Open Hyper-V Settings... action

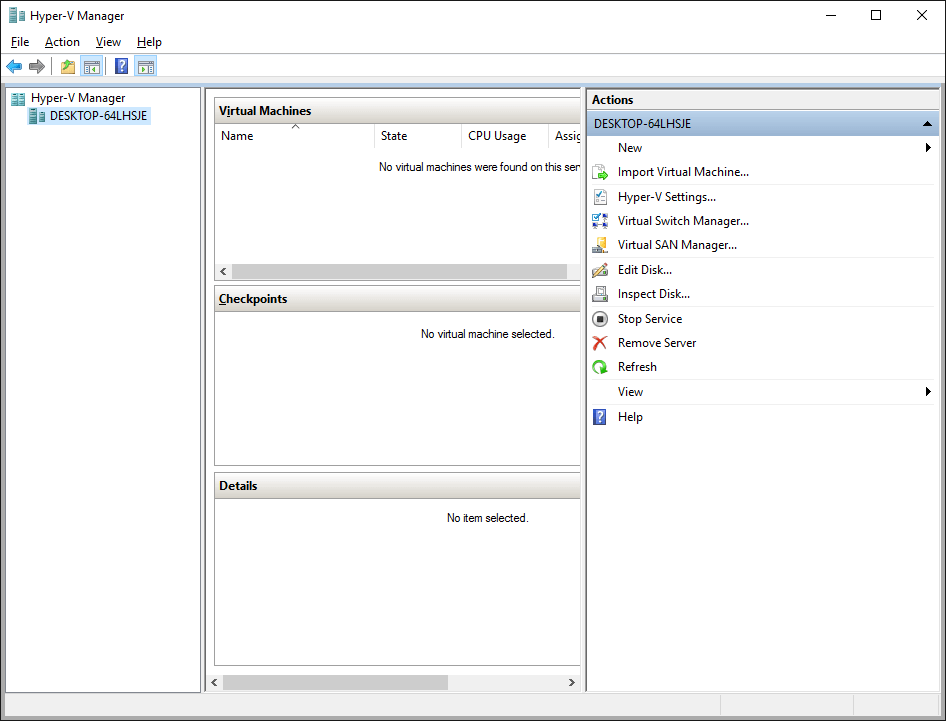click(667, 197)
